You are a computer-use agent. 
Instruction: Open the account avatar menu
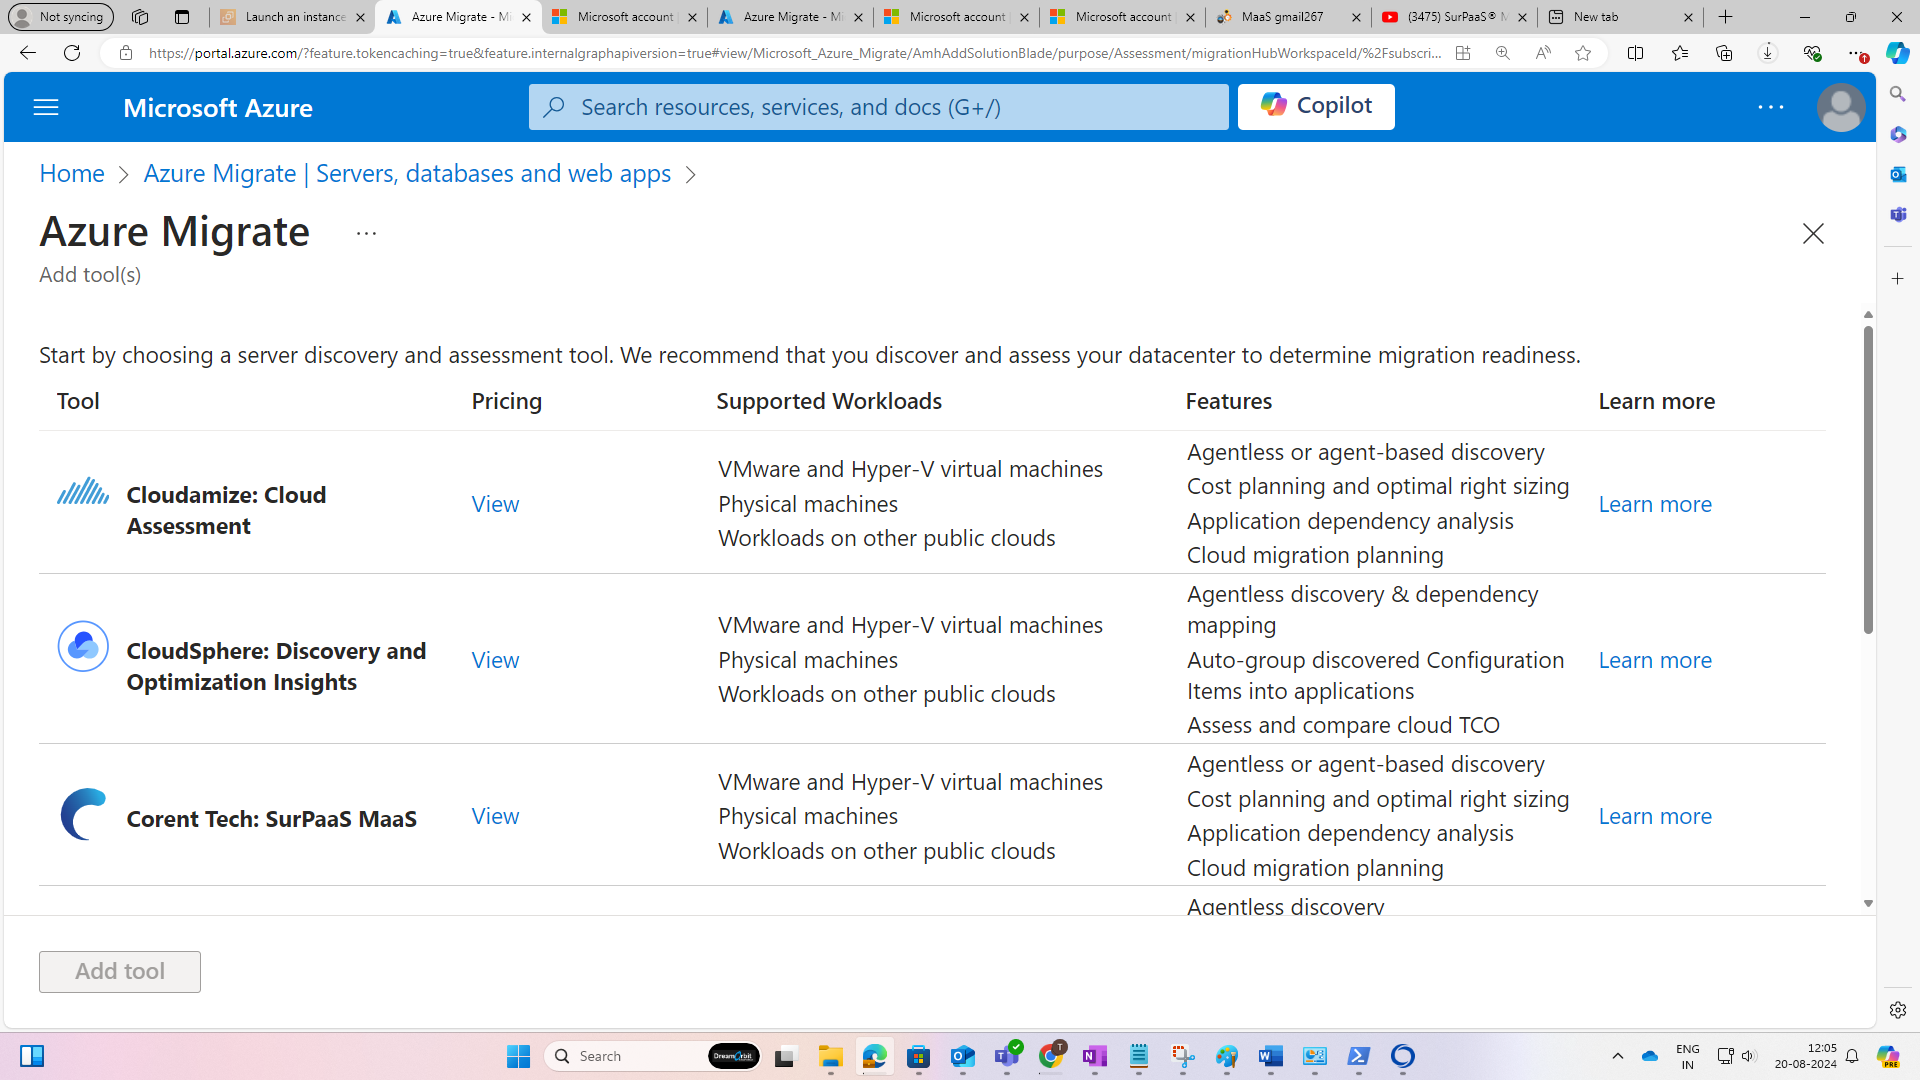[x=1840, y=107]
